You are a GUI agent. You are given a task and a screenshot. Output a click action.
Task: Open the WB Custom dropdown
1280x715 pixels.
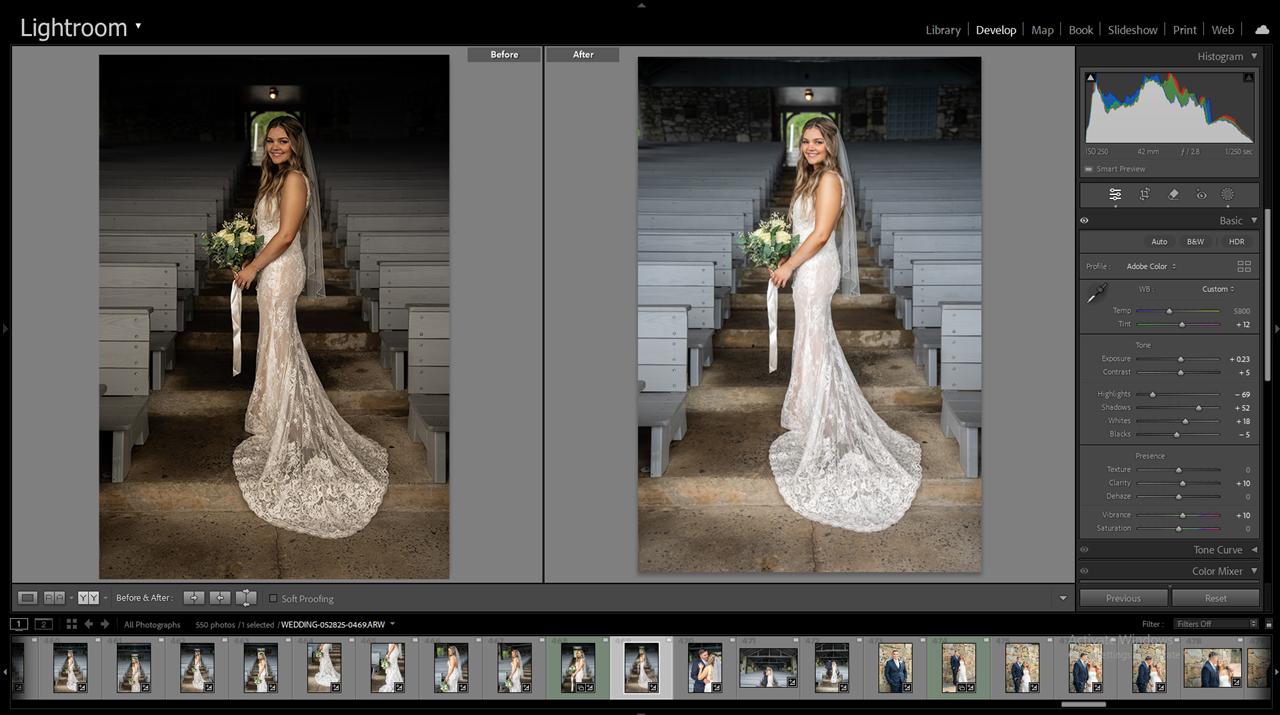coord(1218,289)
